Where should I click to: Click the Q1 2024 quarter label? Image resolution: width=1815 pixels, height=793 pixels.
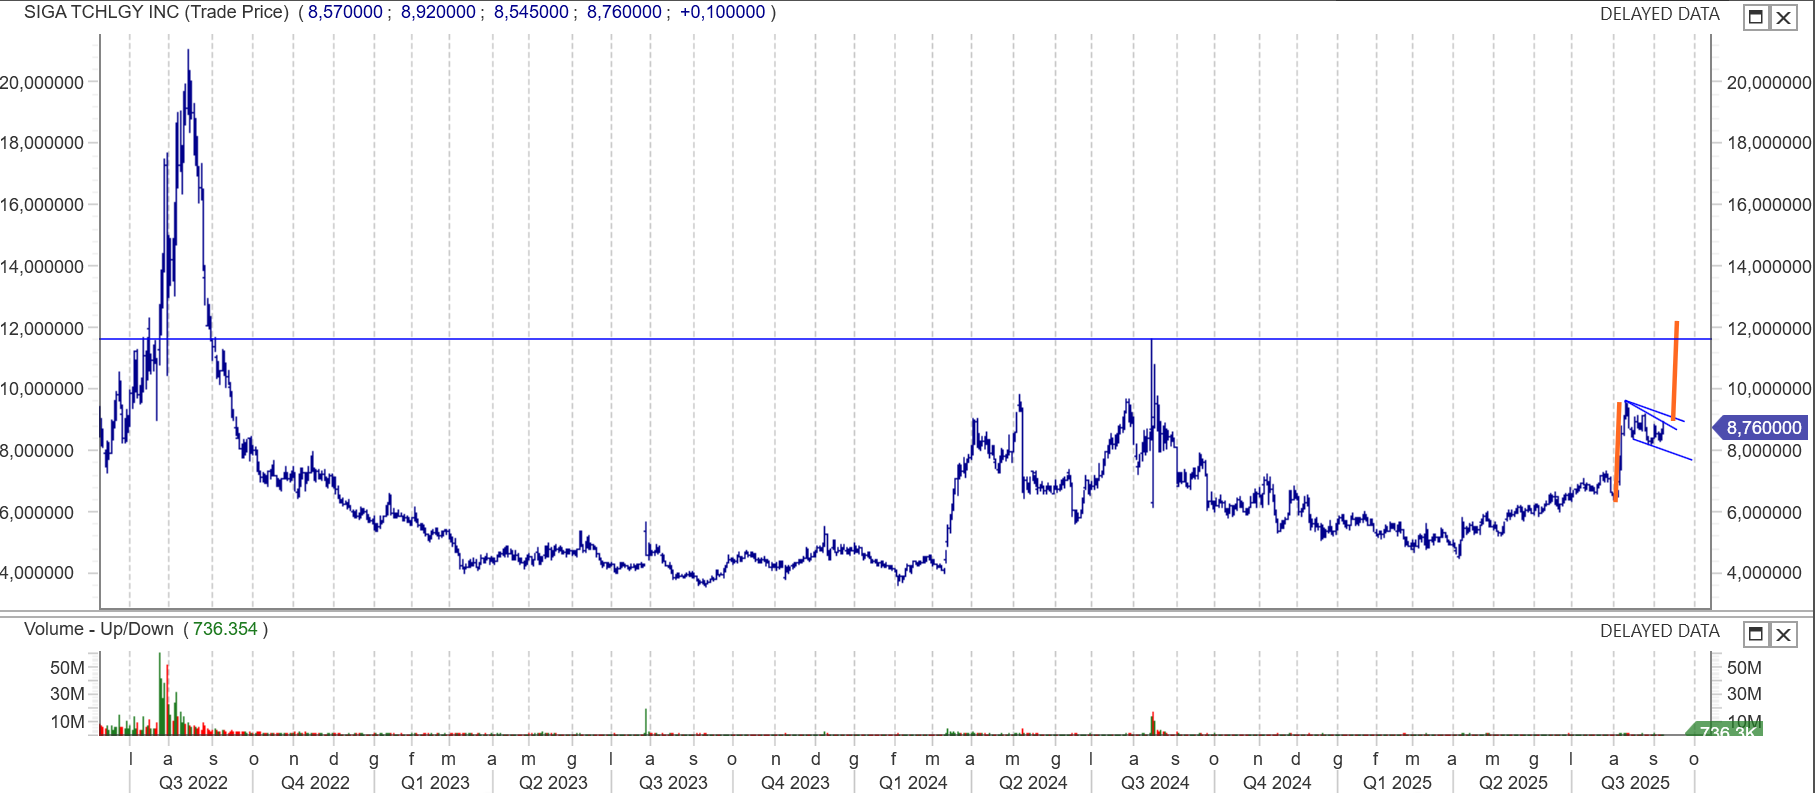(913, 783)
